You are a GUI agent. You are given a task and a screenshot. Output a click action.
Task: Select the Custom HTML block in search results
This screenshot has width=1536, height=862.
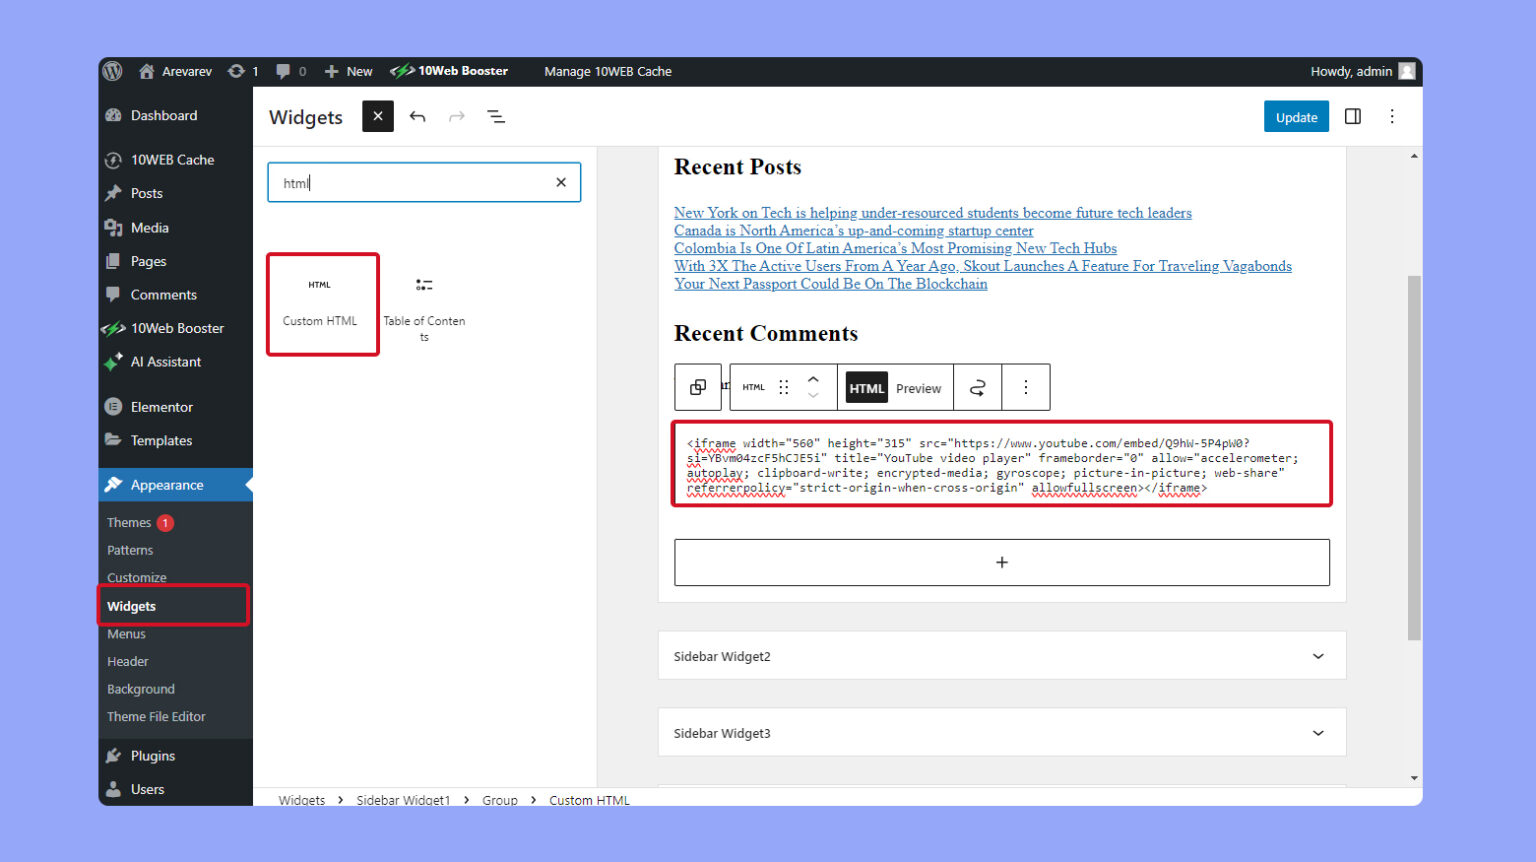pos(322,304)
